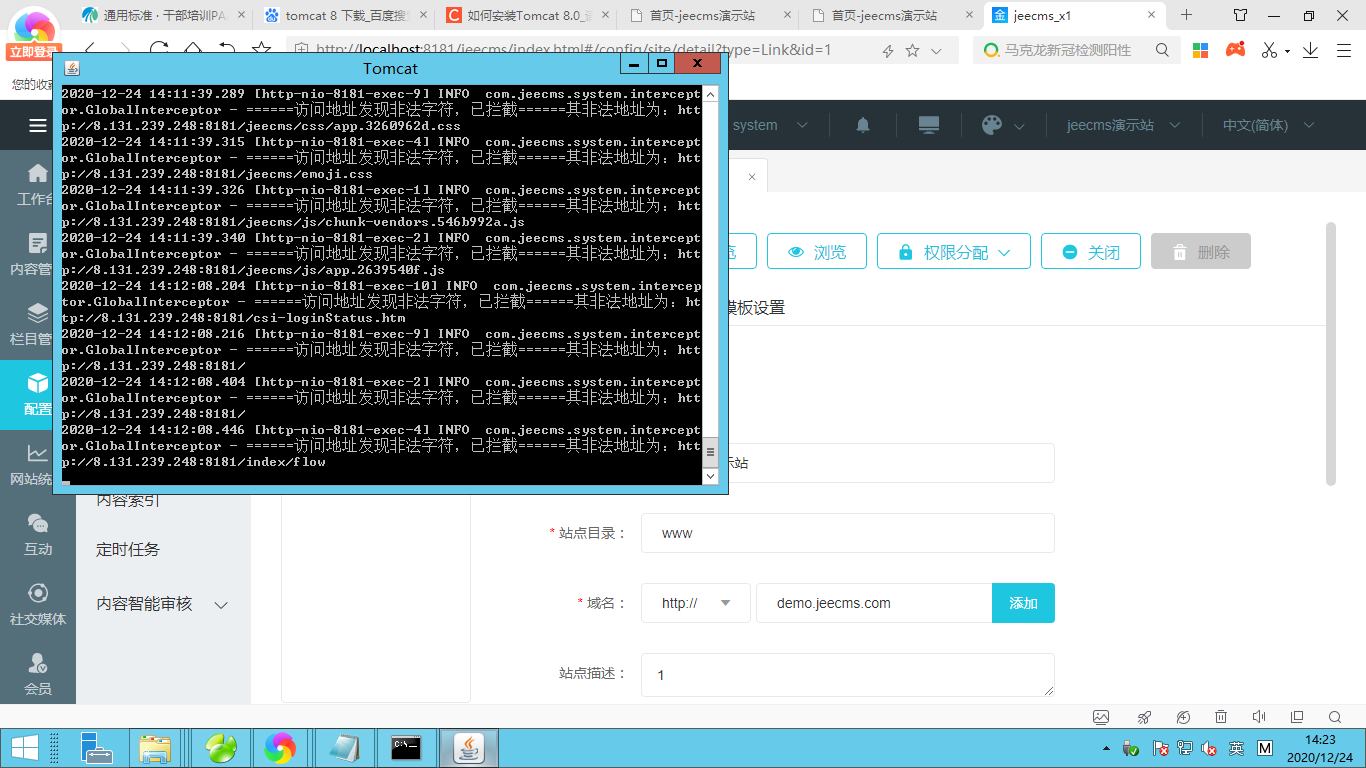Select the 配置 cube sidebar item

pyautogui.click(x=38, y=395)
